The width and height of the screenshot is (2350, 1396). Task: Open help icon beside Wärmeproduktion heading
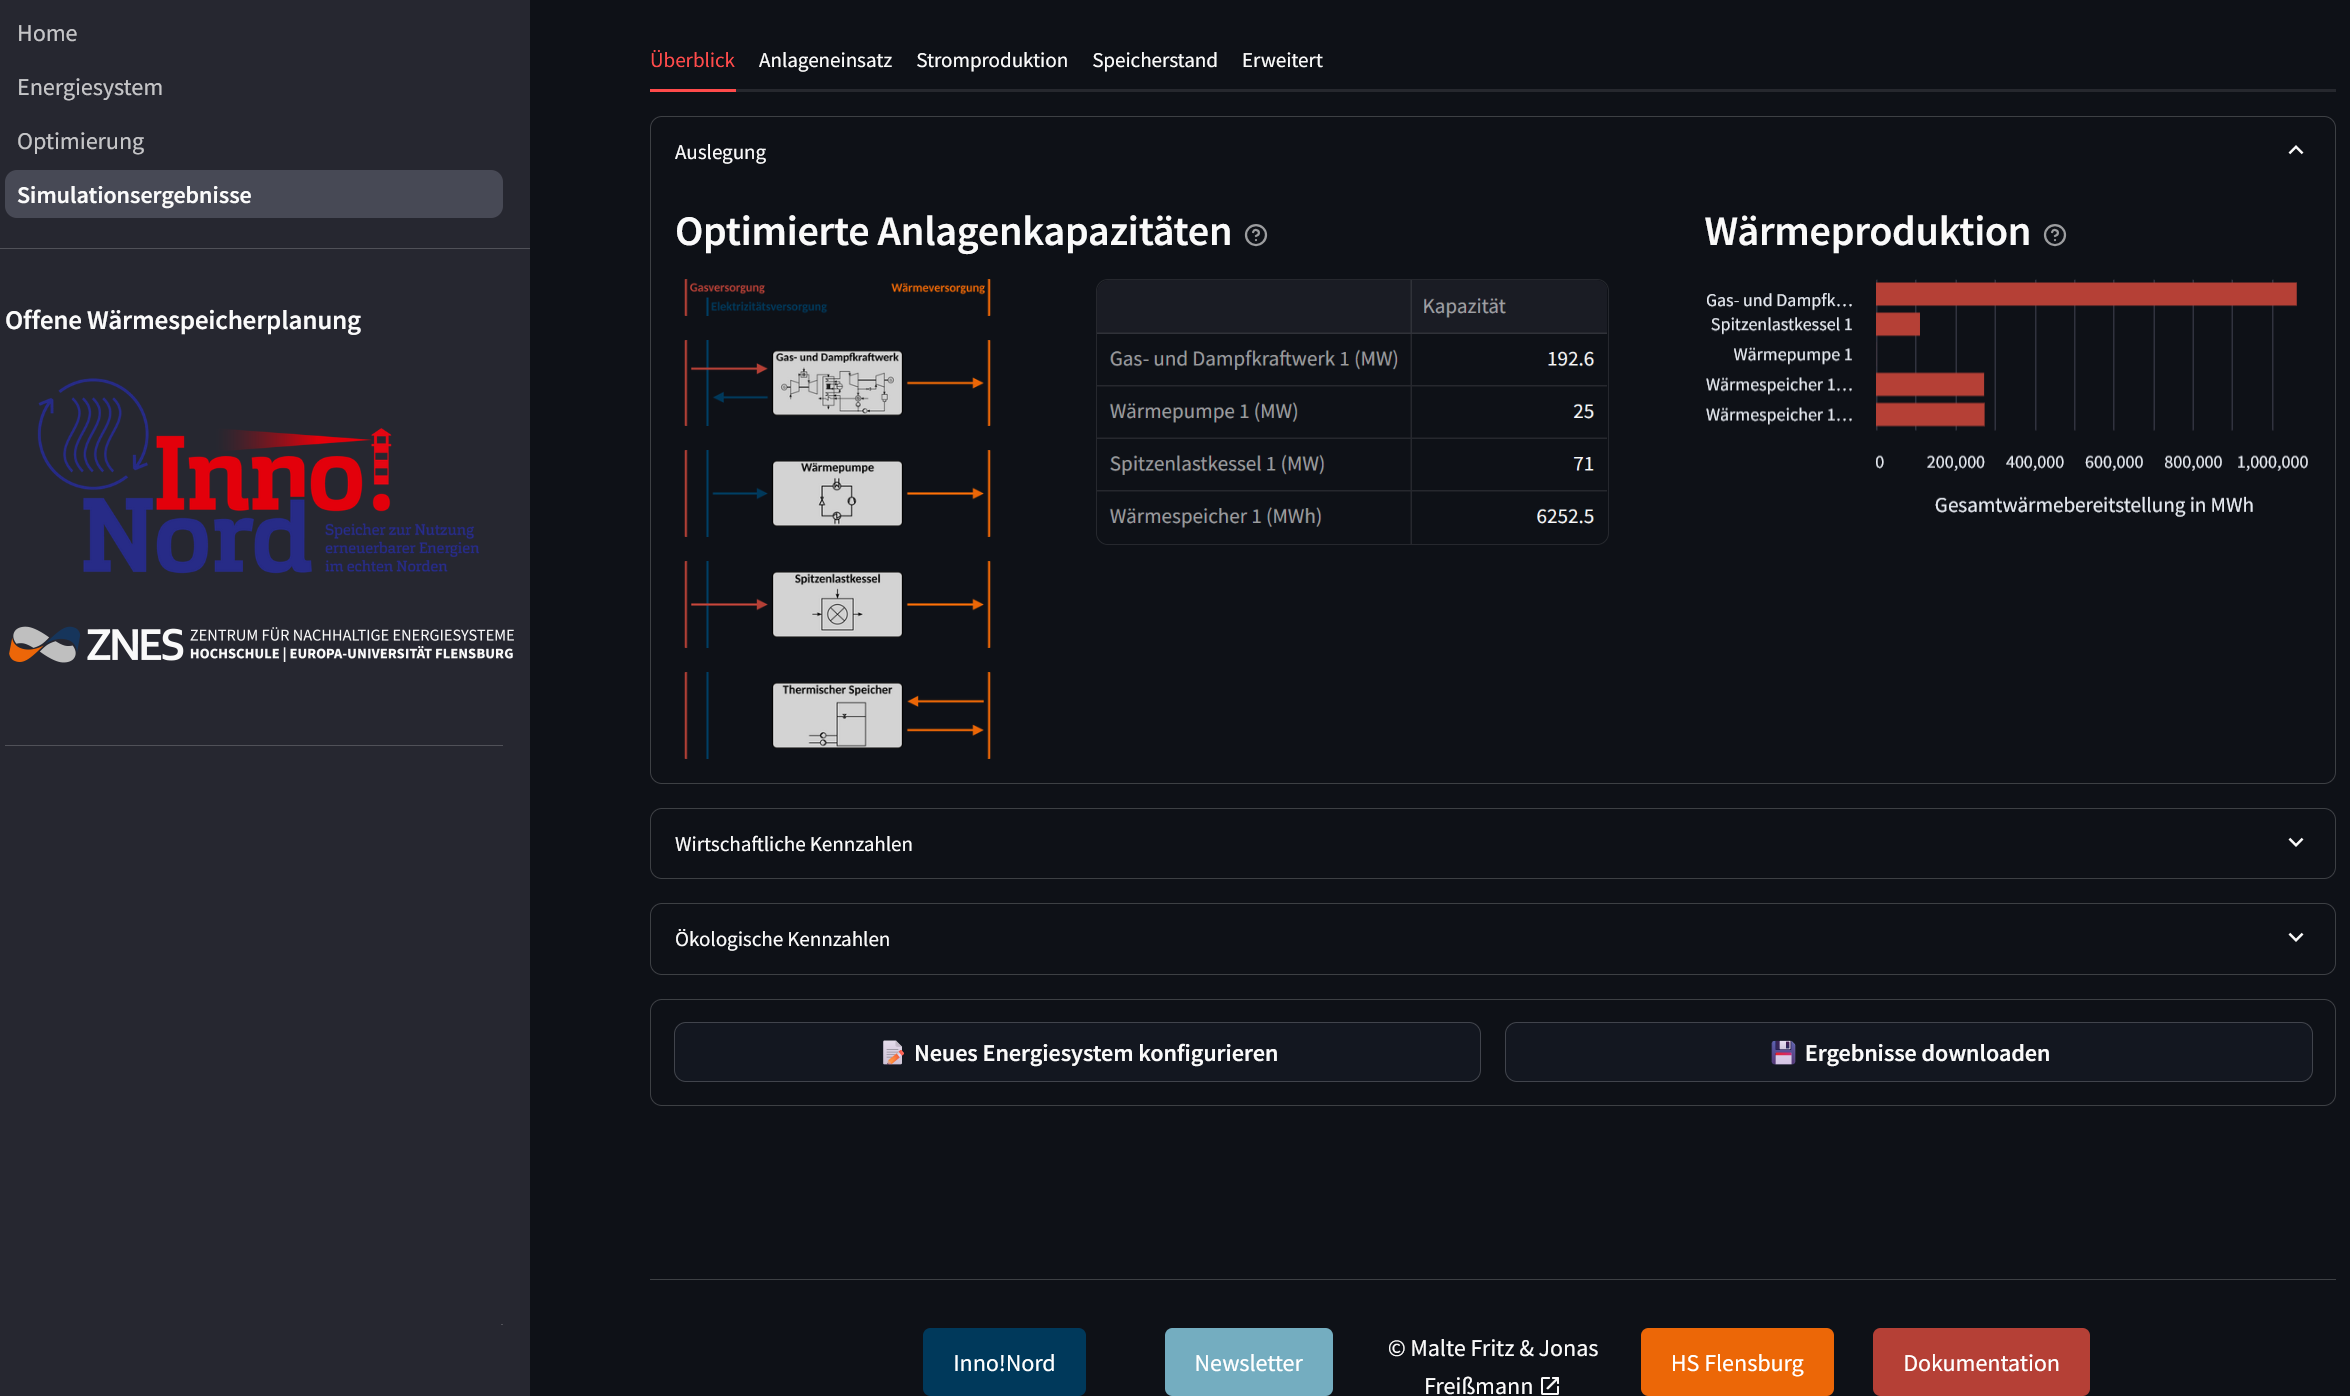click(2055, 235)
